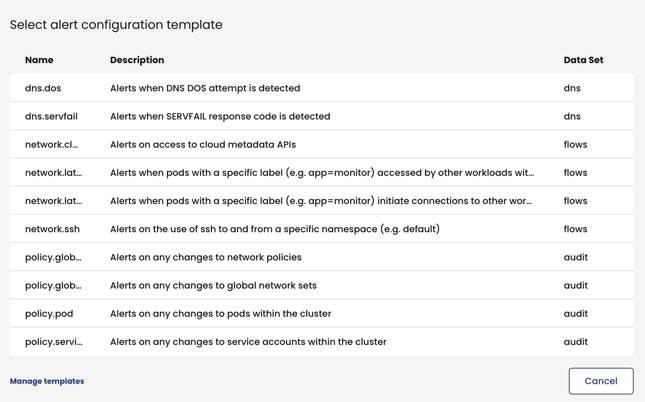Click the audit data set cell for policy.pod
The height and width of the screenshot is (402, 645).
click(575, 313)
